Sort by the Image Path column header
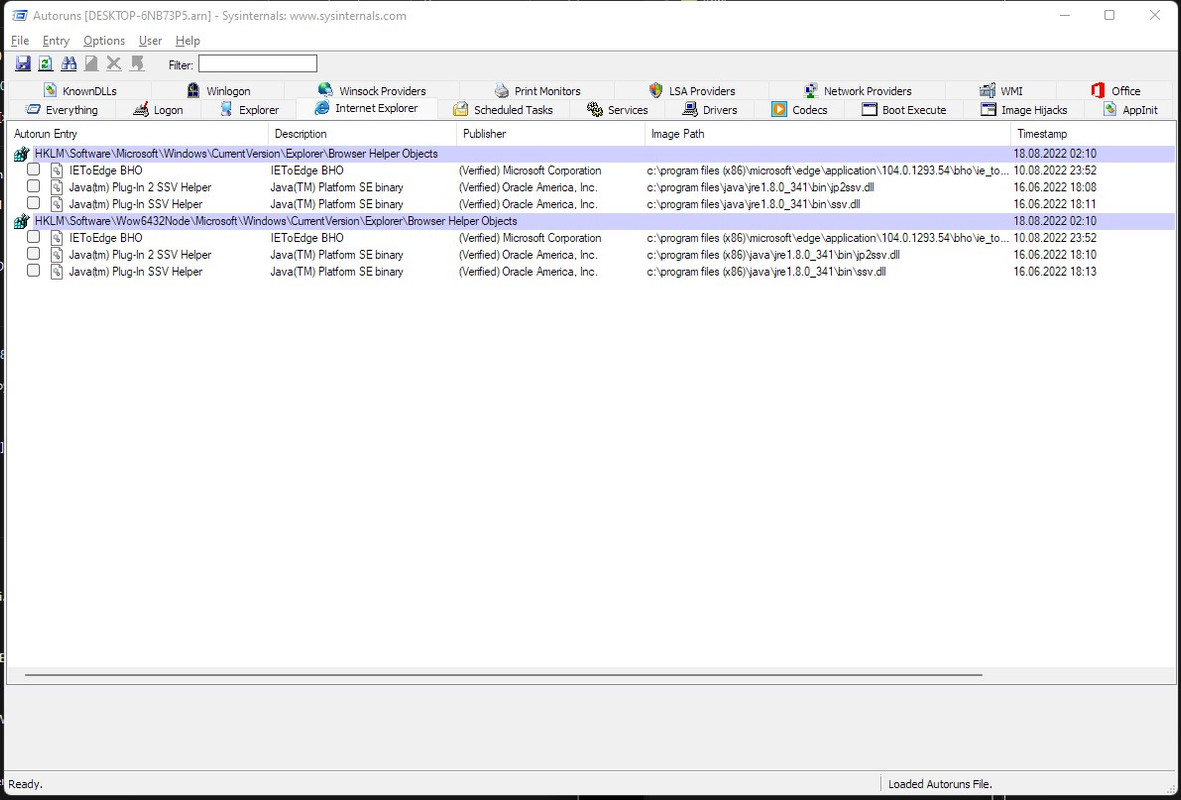Image resolution: width=1181 pixels, height=800 pixels. (828, 134)
